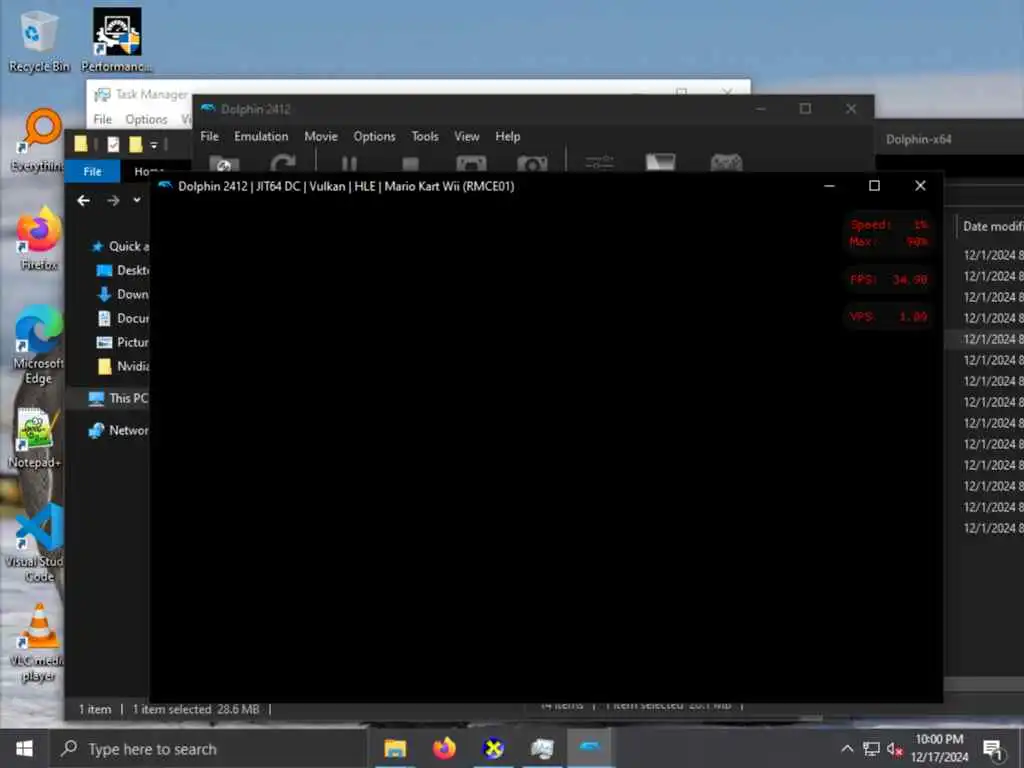Maximize the Mario Kart Wii render window
The height and width of the screenshot is (768, 1024).
[x=874, y=186]
